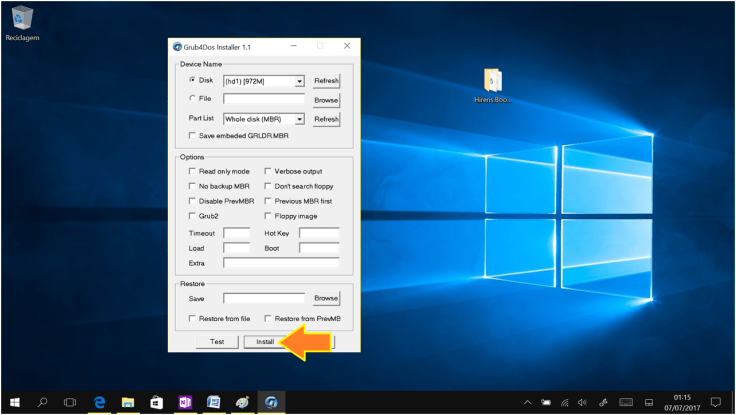Image resolution: width=736 pixels, height=415 pixels.
Task: Click the taskbar search magnifier icon
Action: point(43,402)
